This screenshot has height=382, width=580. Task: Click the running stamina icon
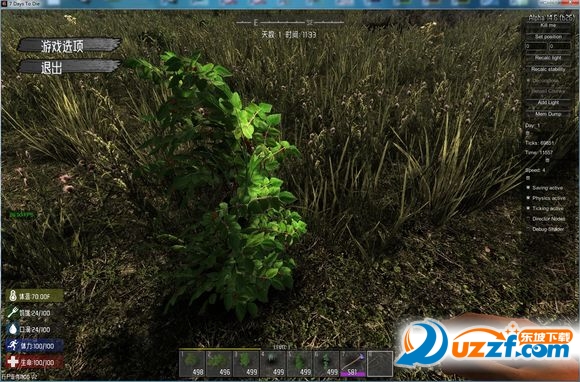click(x=13, y=345)
